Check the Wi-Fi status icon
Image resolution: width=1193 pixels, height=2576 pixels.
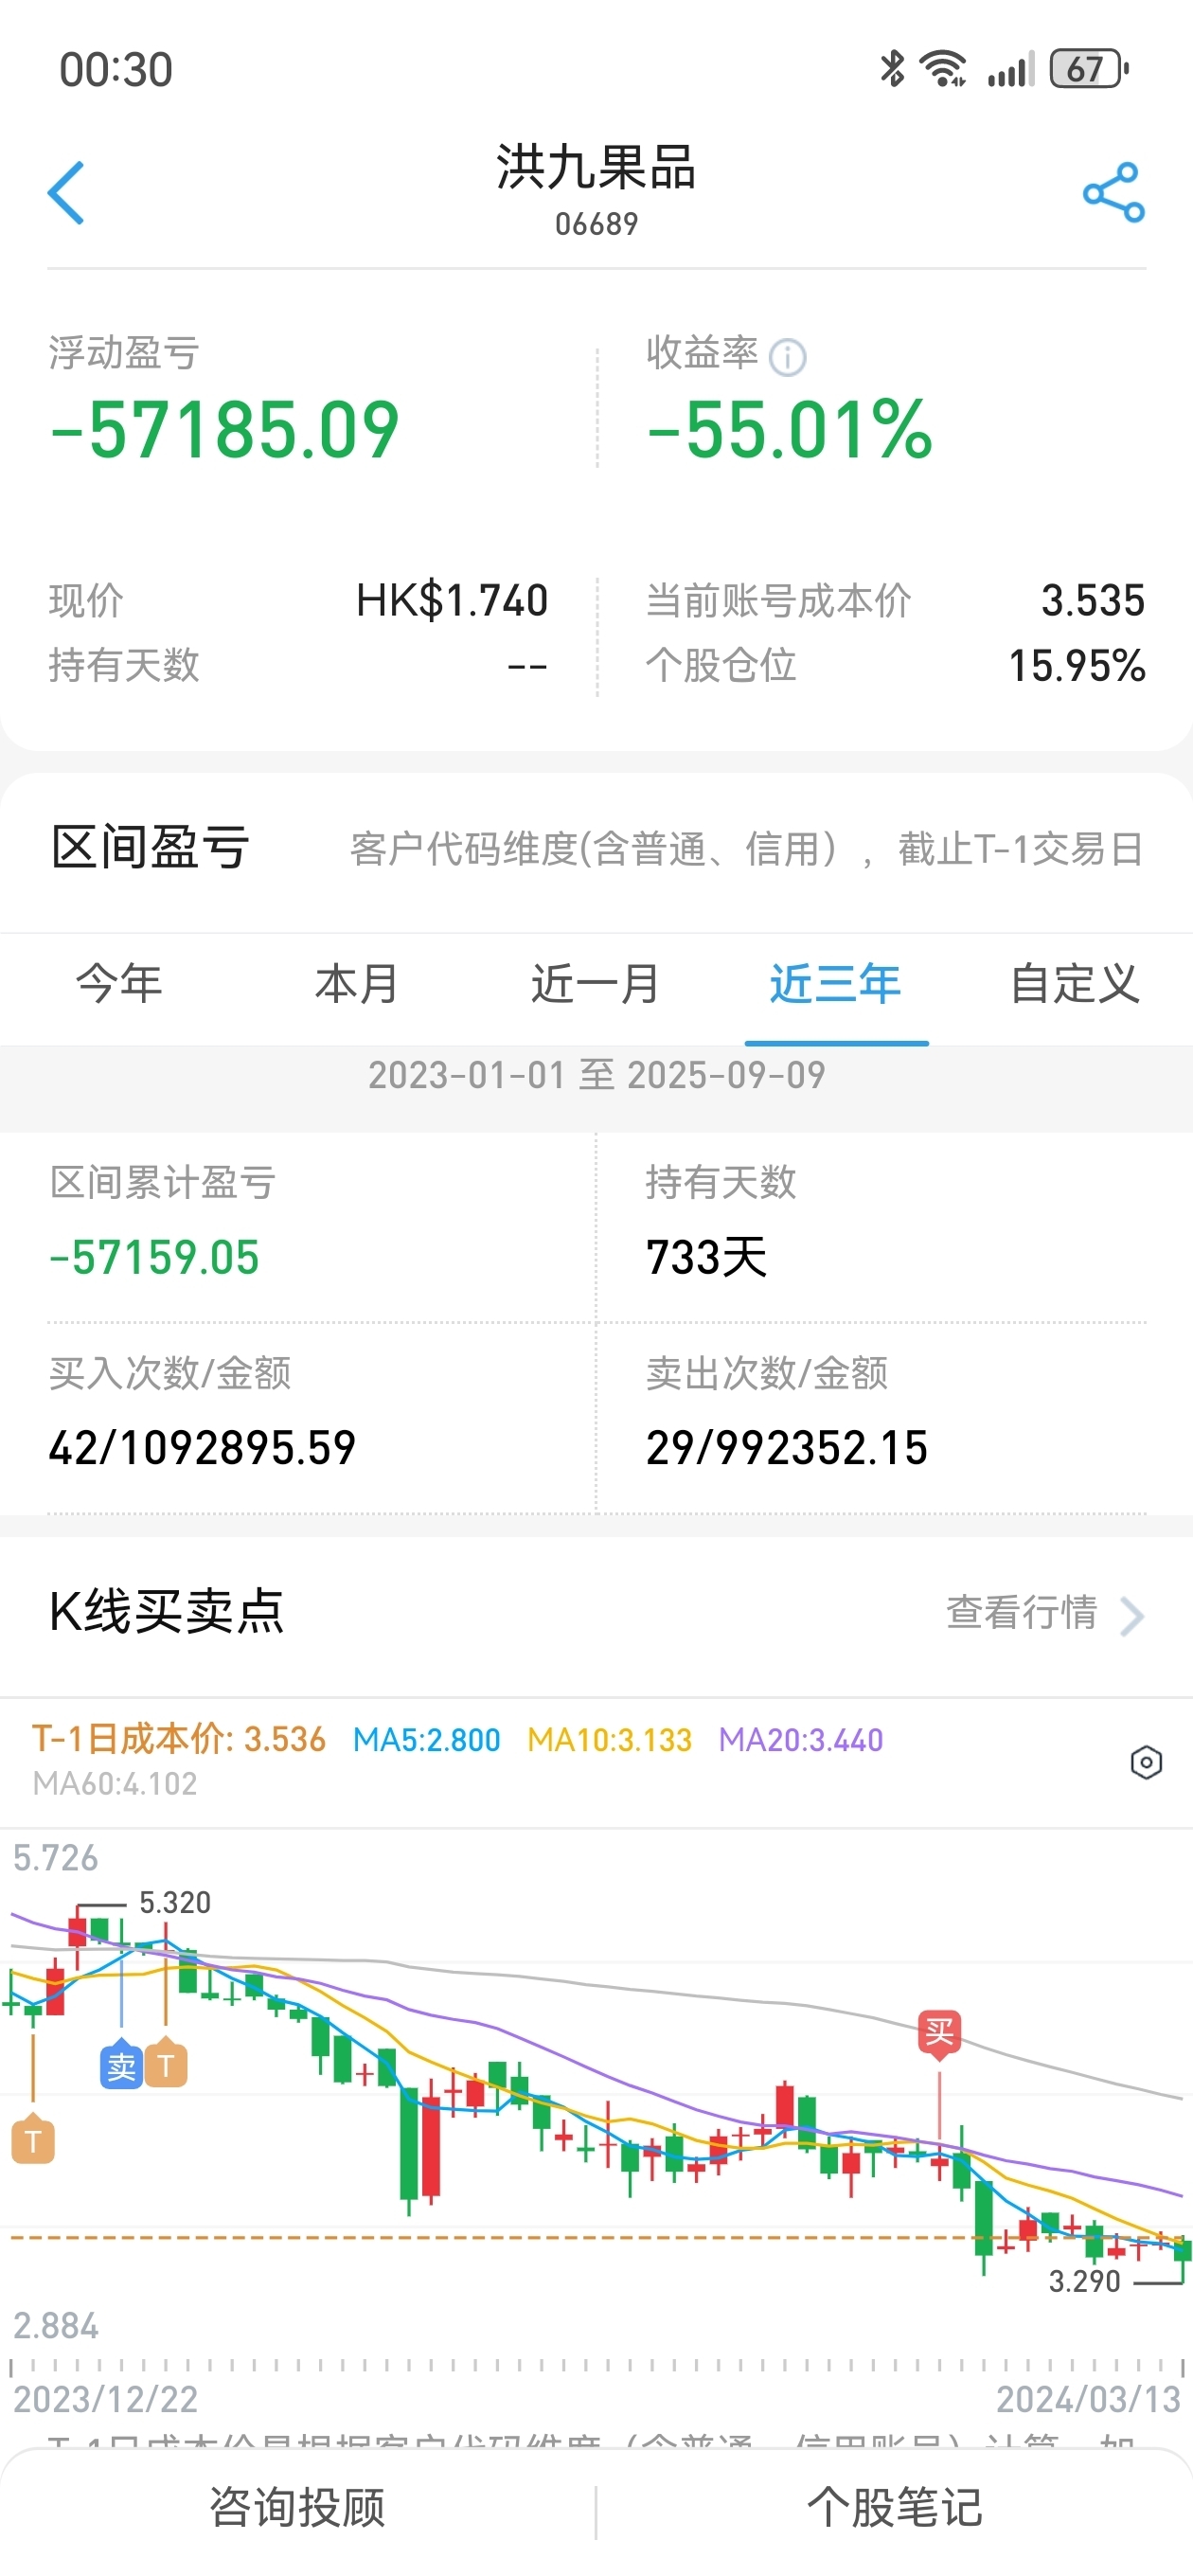(x=943, y=69)
